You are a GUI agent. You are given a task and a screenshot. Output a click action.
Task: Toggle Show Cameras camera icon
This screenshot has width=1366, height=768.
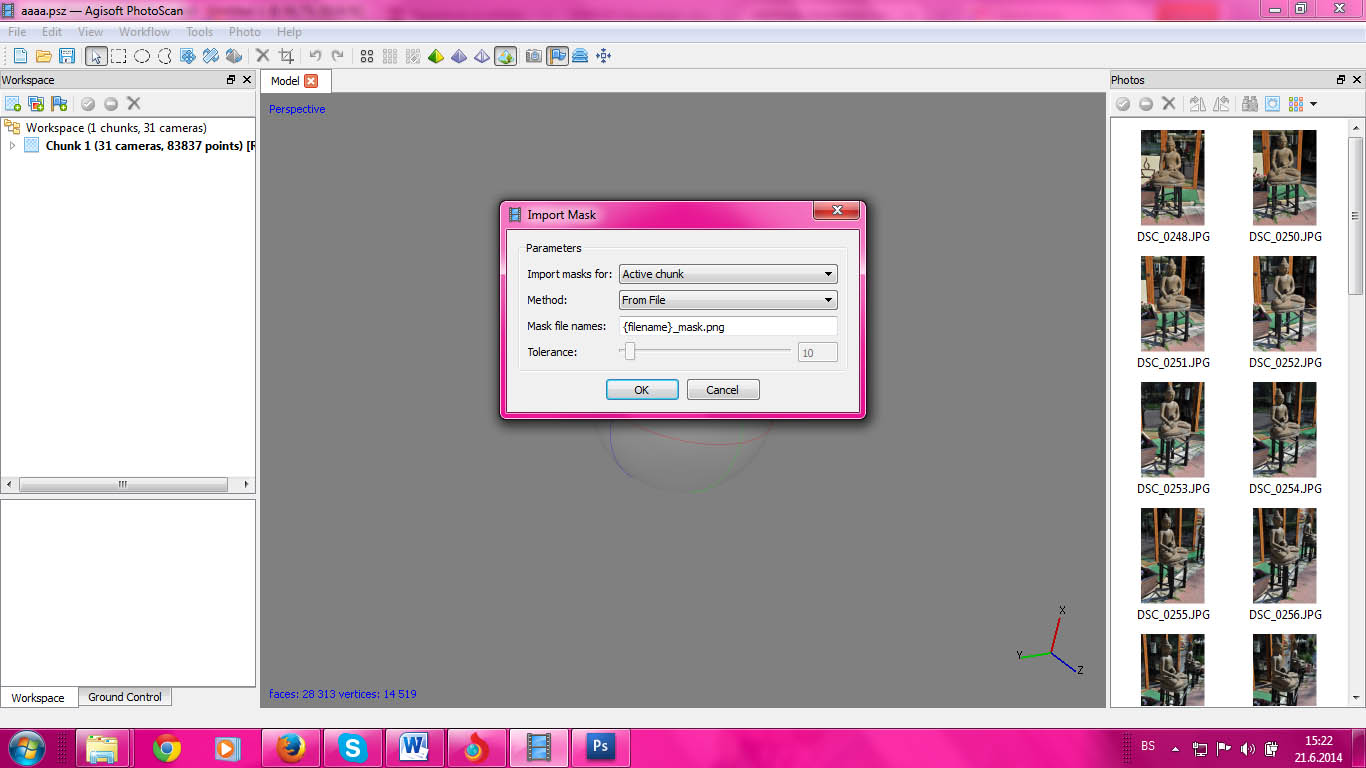(x=534, y=56)
